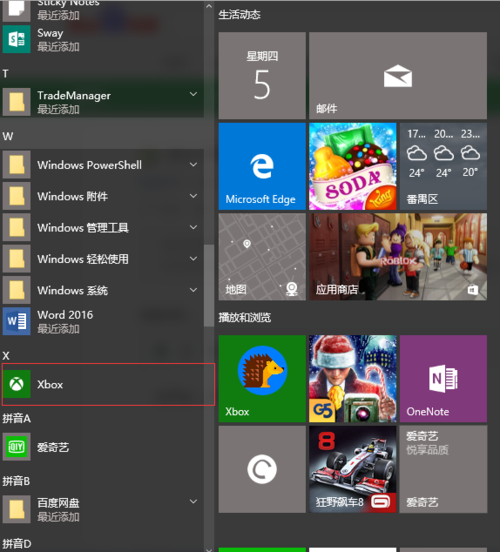Open the 地图 maps tile
The width and height of the screenshot is (500, 552).
click(x=262, y=257)
